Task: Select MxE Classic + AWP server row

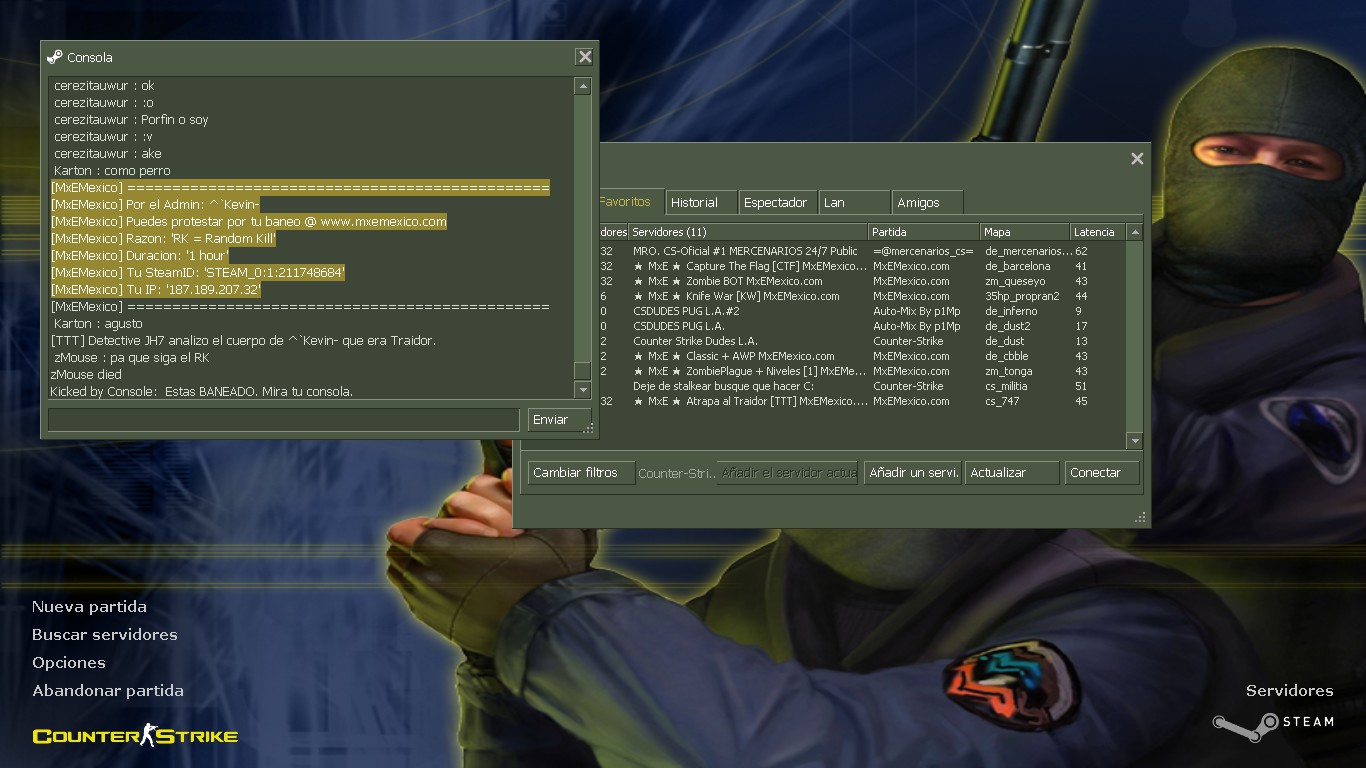Action: tap(862, 356)
